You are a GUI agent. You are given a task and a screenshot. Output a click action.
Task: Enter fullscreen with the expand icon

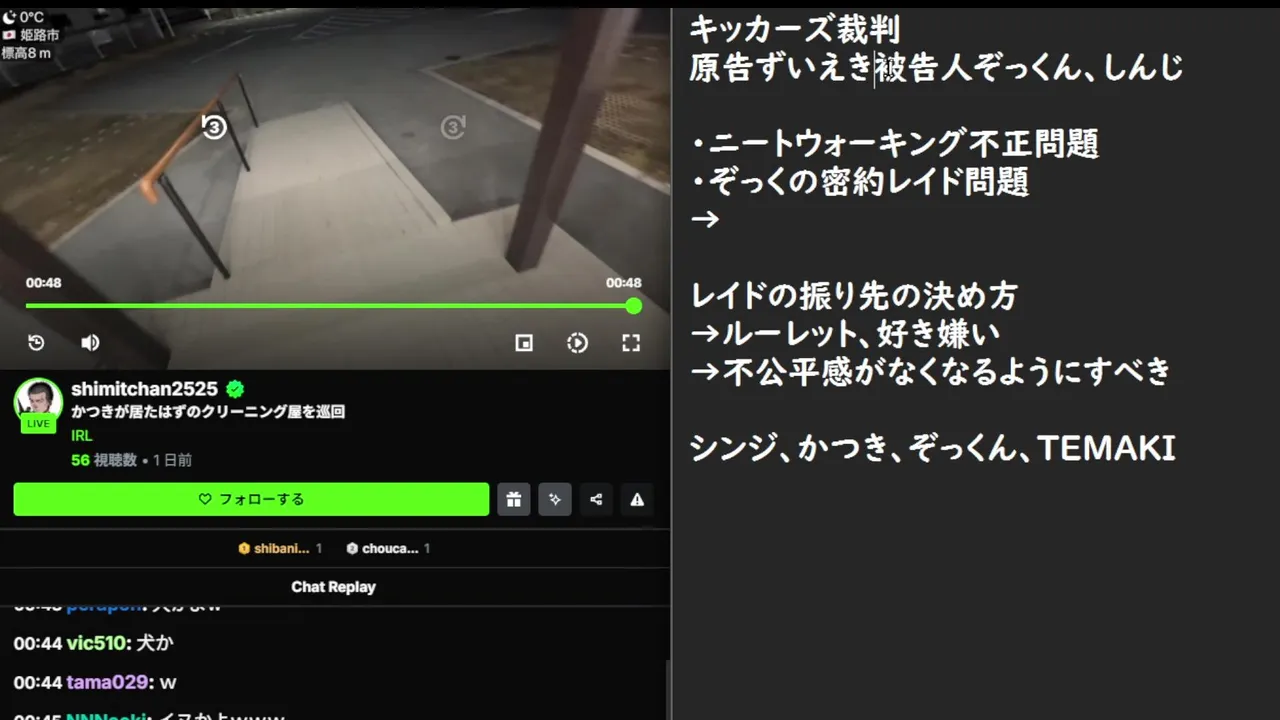pos(631,343)
